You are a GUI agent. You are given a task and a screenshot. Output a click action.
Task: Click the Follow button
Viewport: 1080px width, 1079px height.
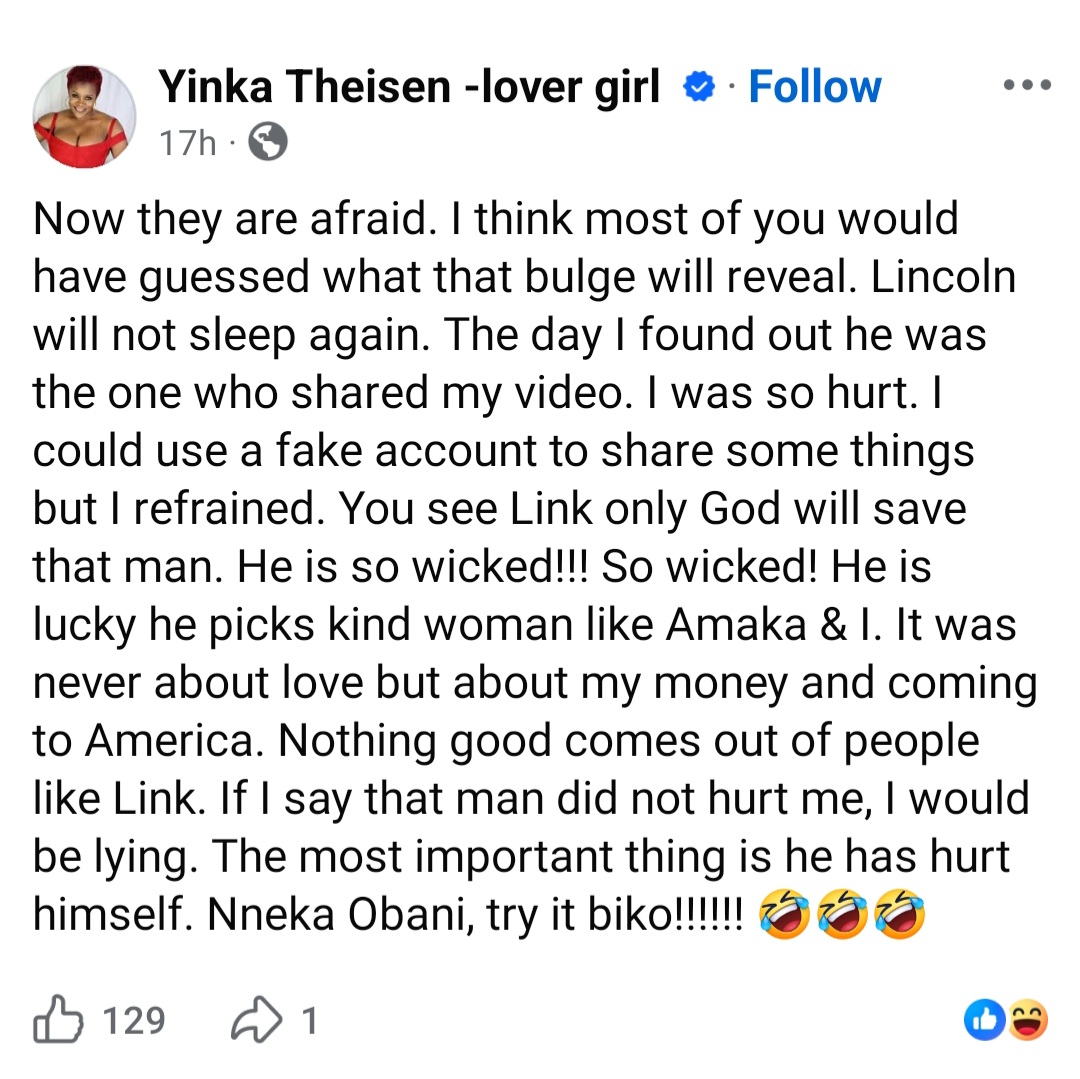point(815,86)
